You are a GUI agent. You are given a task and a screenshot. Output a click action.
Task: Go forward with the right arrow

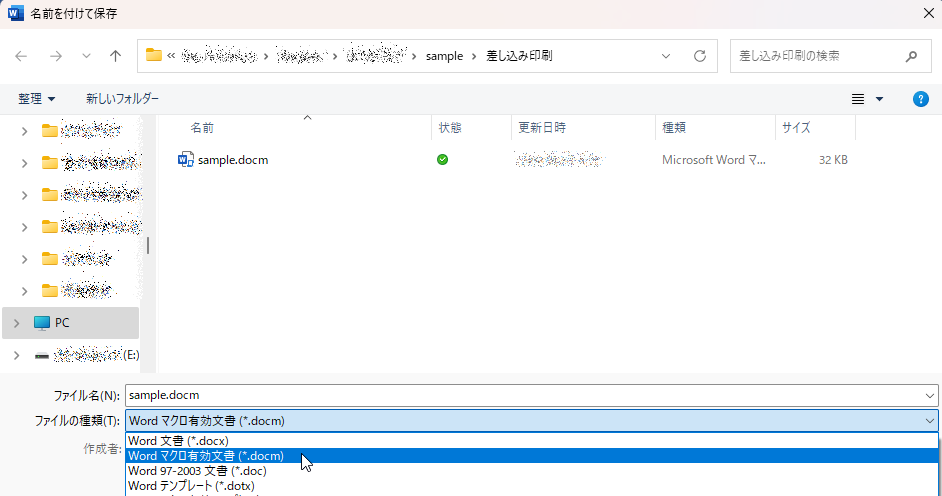click(56, 56)
